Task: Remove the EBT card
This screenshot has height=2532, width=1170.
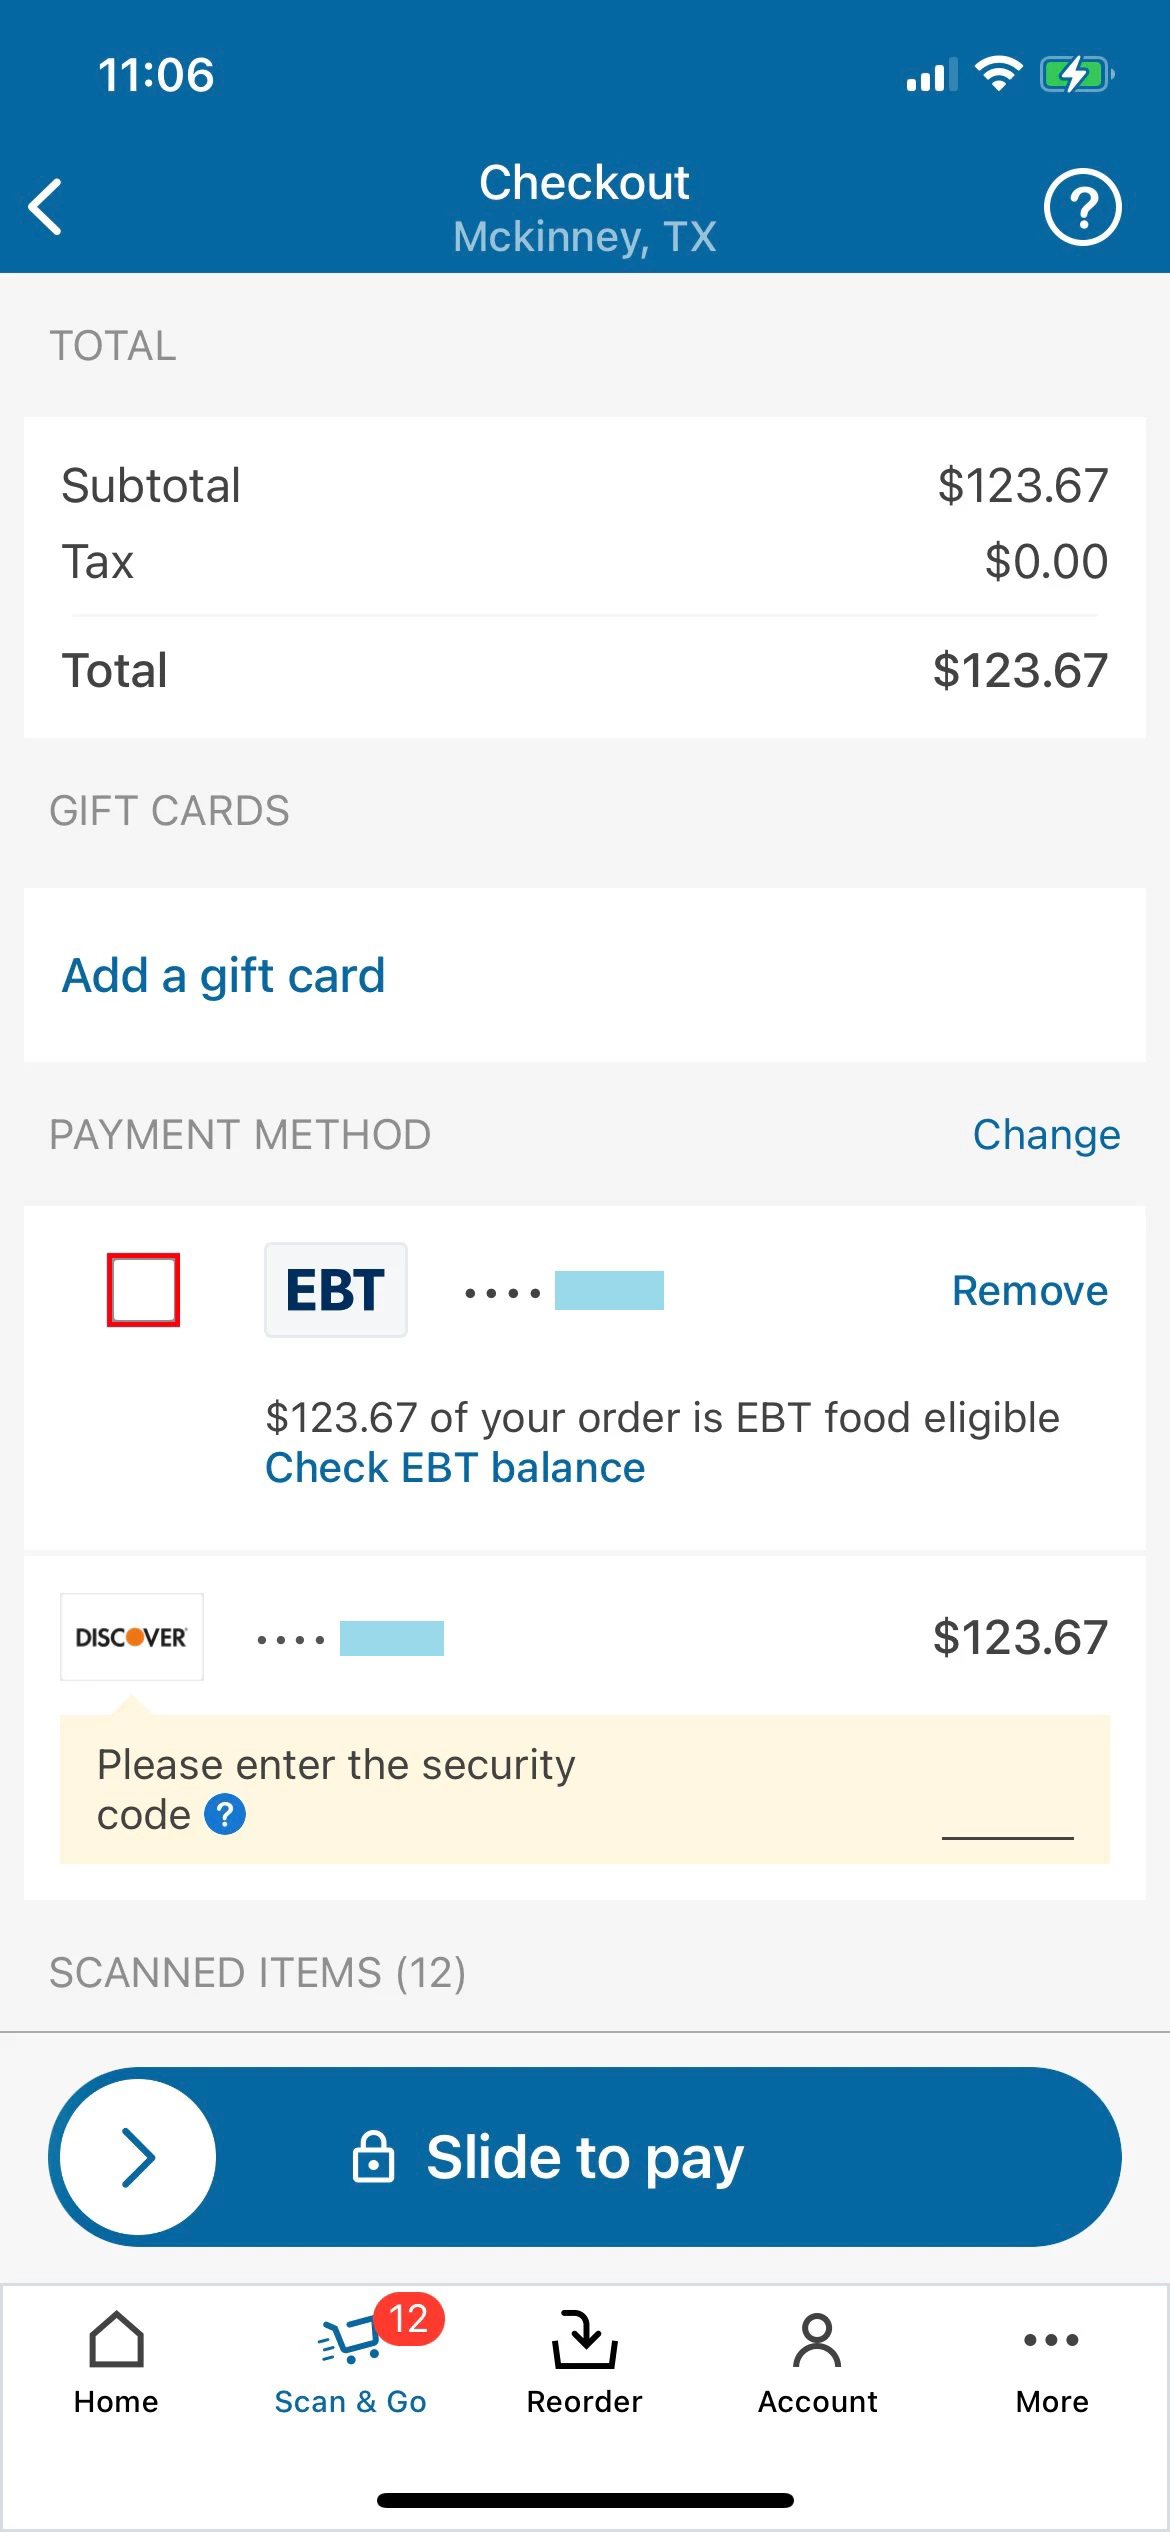Action: pos(1029,1291)
